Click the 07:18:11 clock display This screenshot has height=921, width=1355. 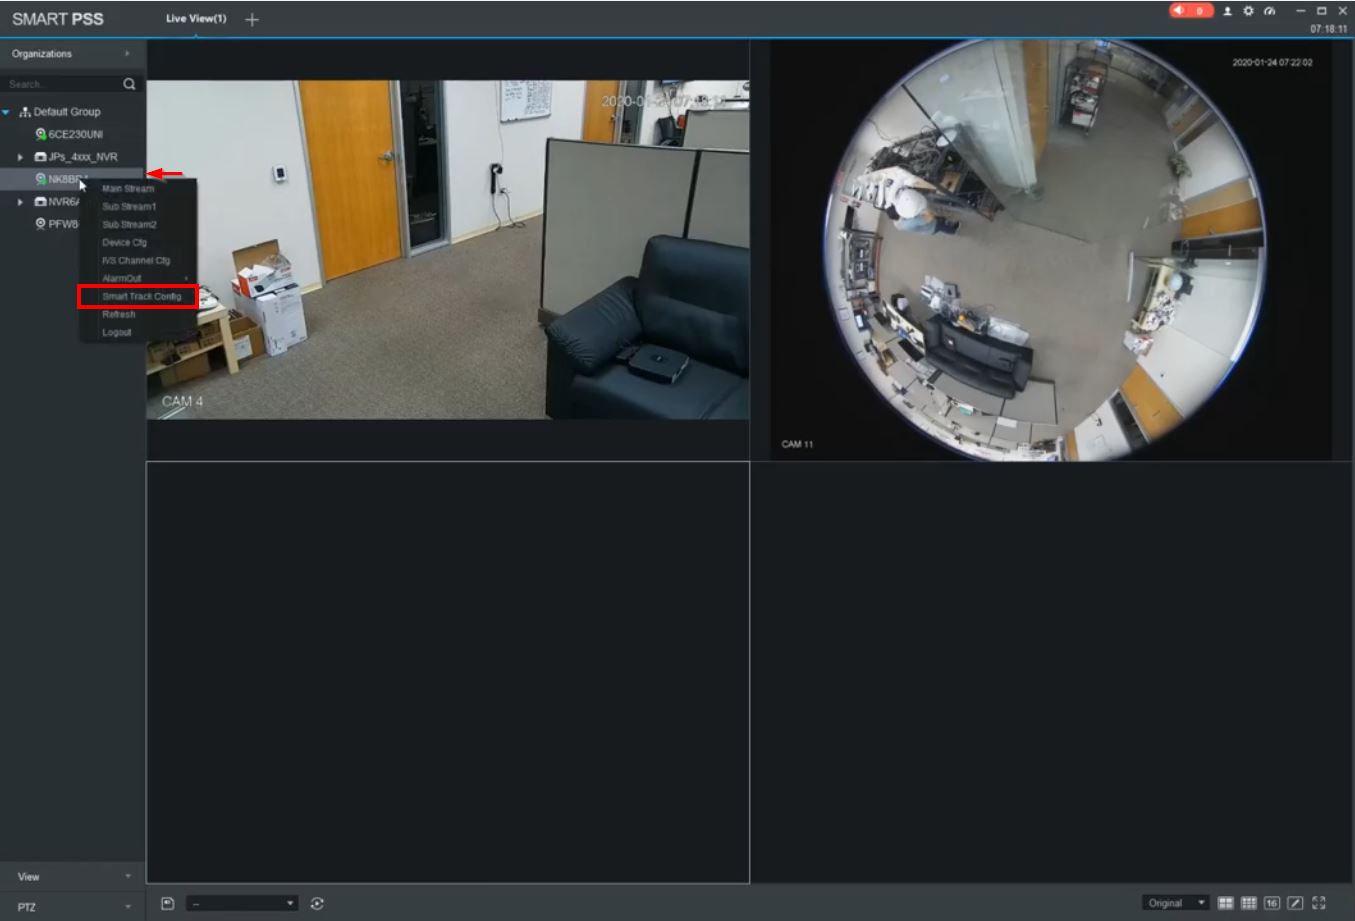pyautogui.click(x=1329, y=29)
